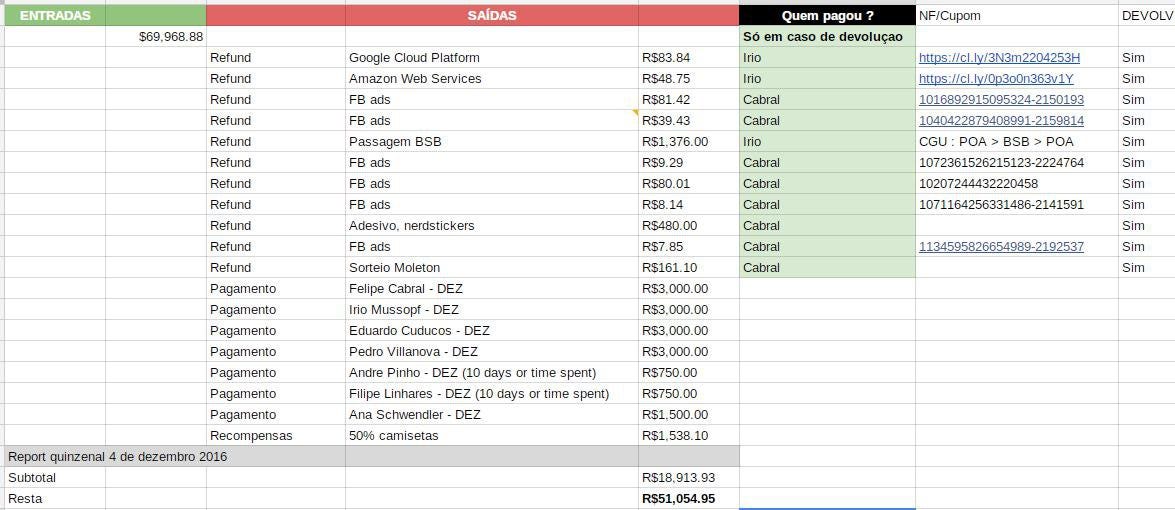
Task: Select the green ENTRADAS header cell
Action: (x=55, y=15)
